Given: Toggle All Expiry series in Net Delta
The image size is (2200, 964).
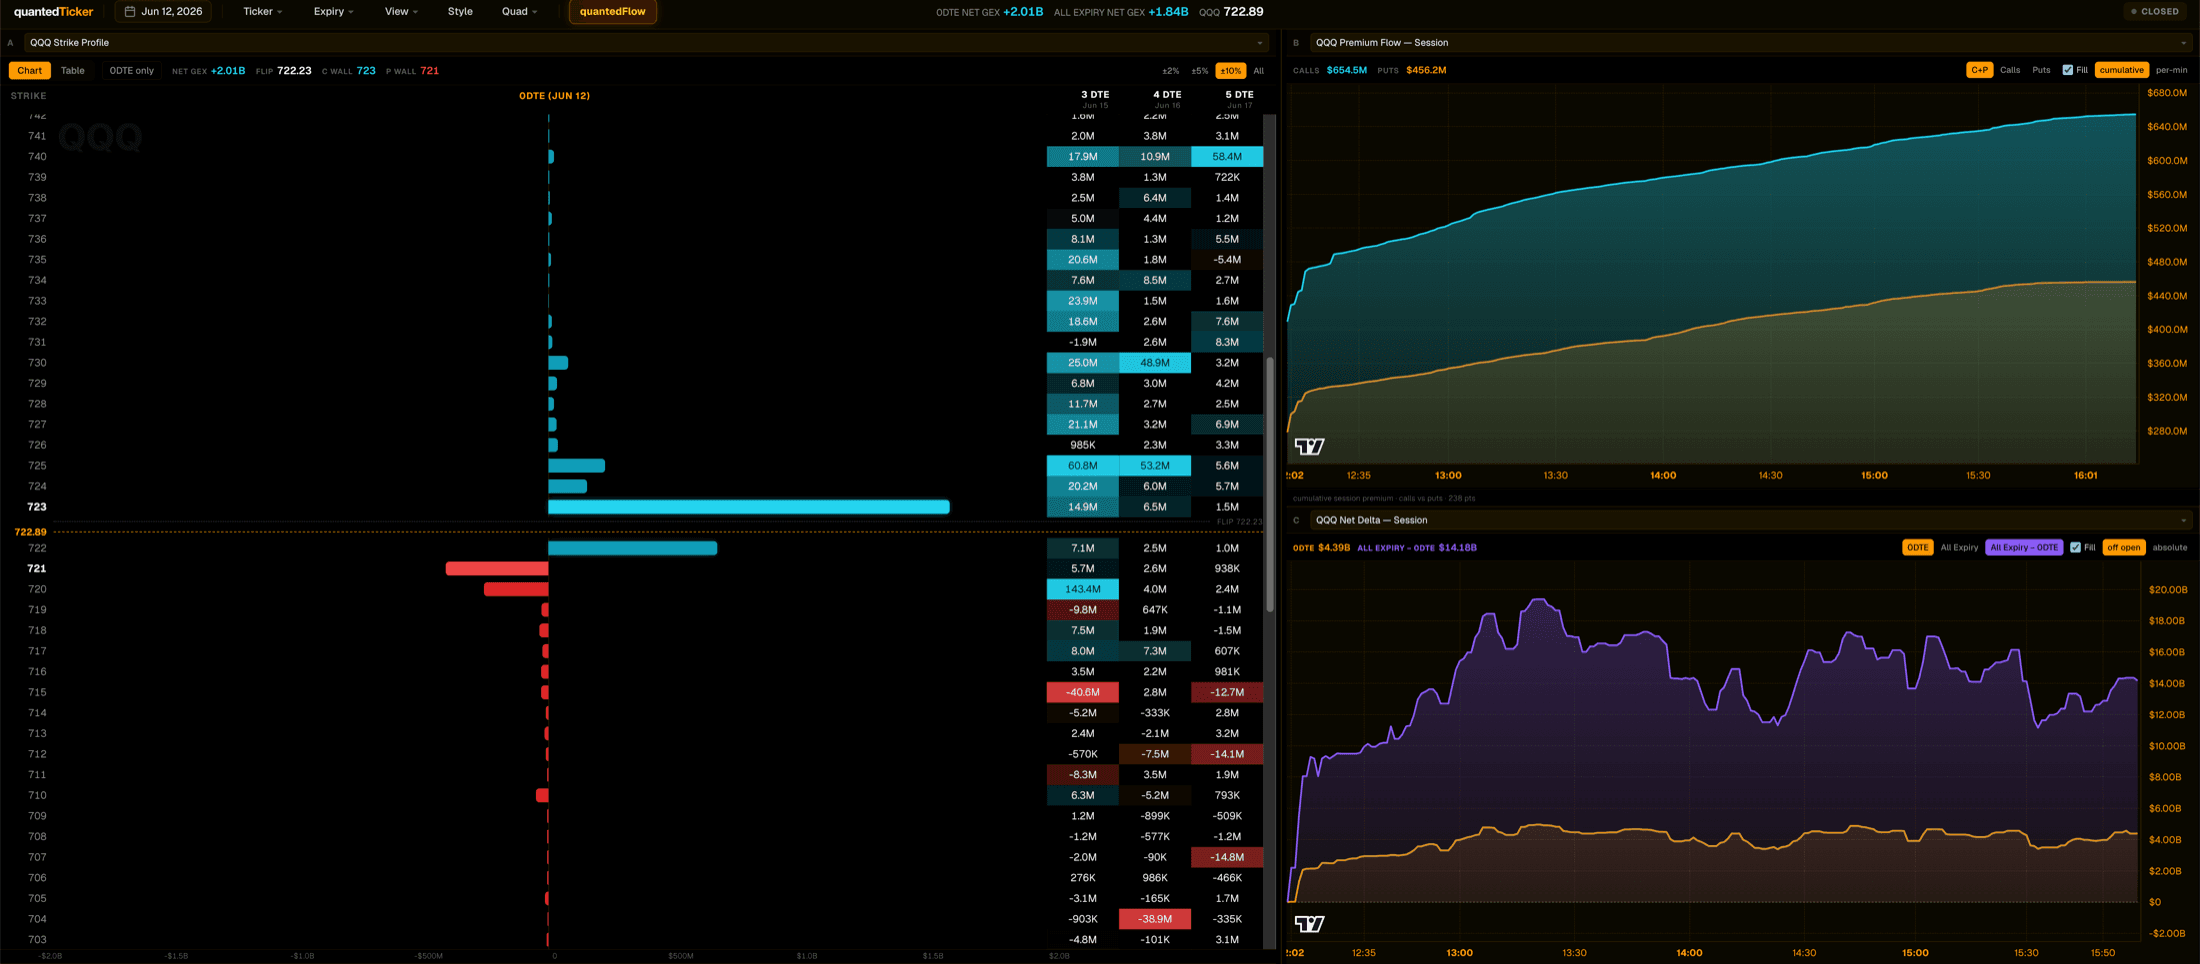Looking at the screenshot, I should (1959, 547).
